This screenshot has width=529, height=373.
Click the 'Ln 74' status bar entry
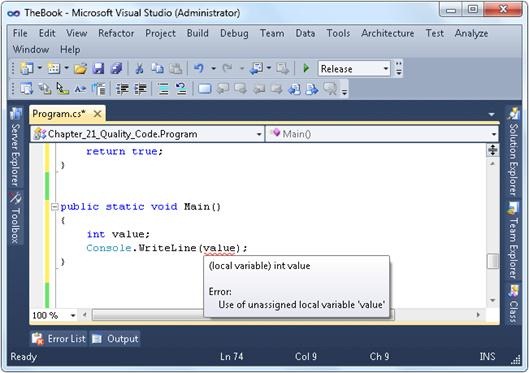231,356
